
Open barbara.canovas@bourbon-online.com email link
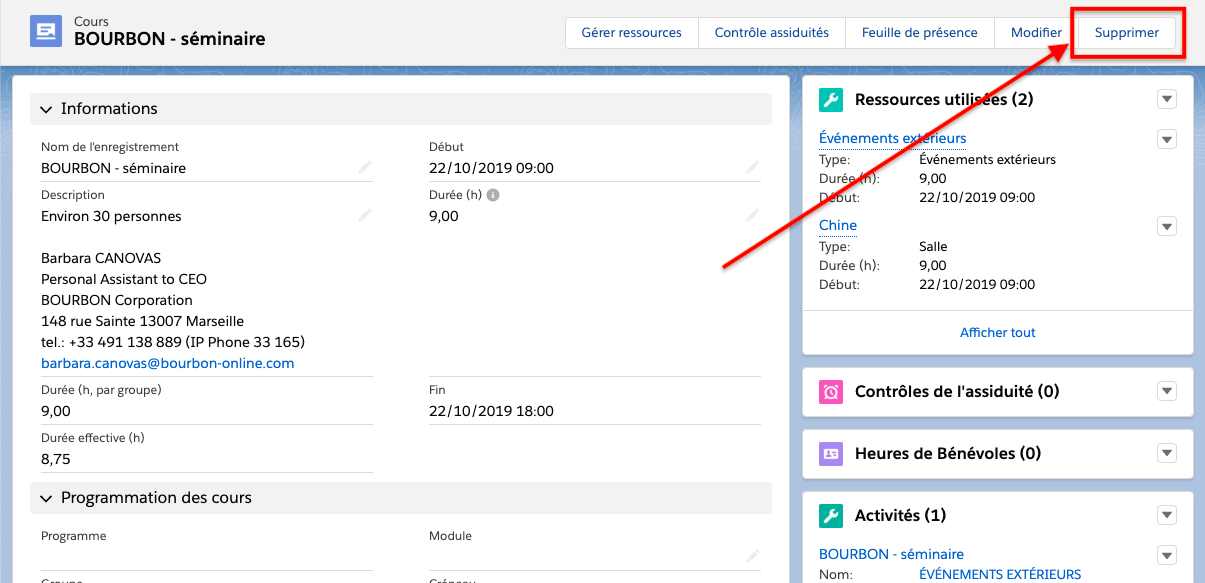[x=167, y=363]
